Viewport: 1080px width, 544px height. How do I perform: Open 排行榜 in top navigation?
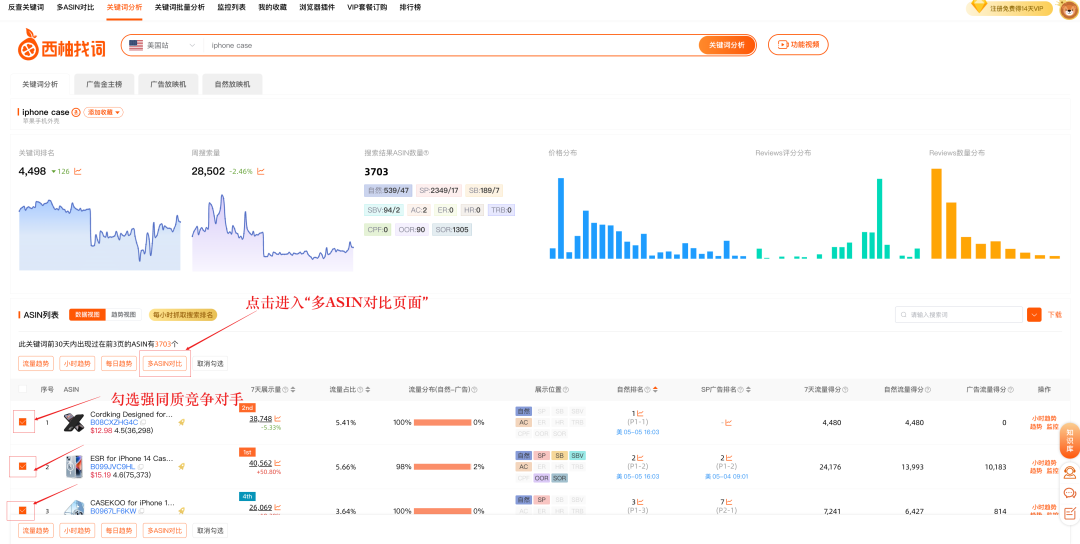[x=410, y=7]
